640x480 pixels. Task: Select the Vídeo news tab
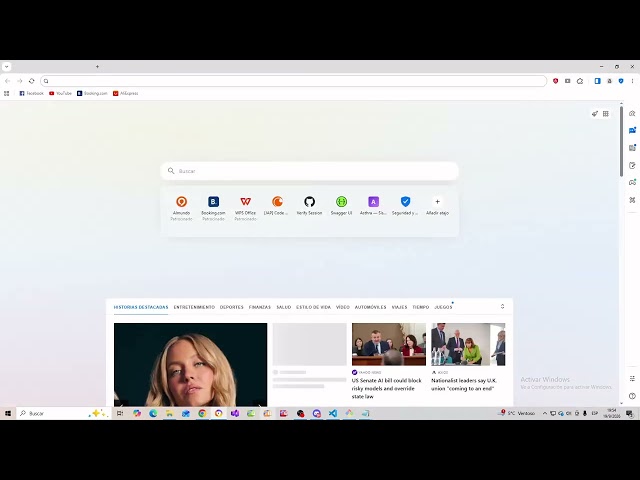(x=343, y=307)
